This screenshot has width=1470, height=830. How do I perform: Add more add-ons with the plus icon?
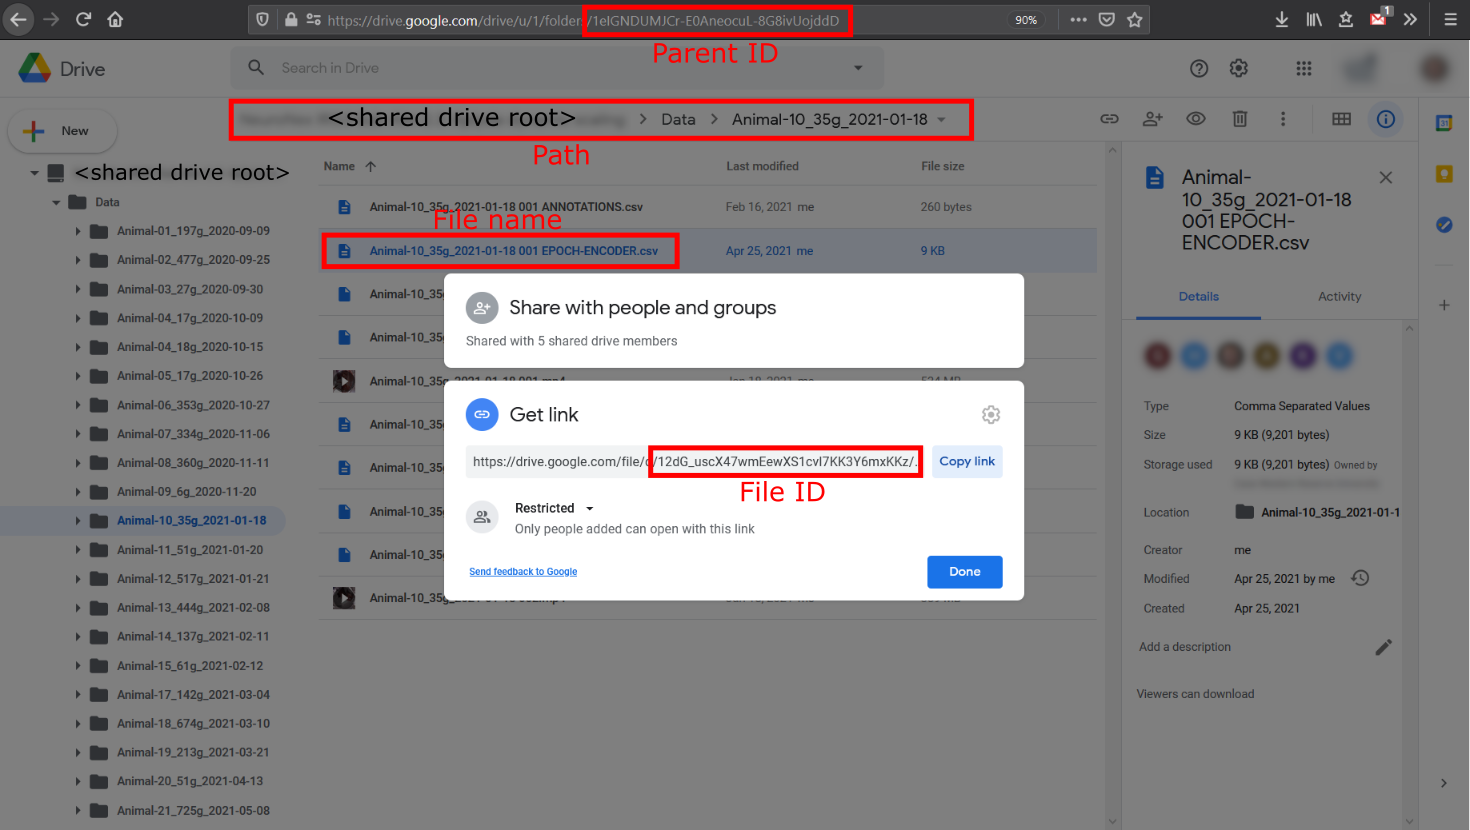point(1444,305)
